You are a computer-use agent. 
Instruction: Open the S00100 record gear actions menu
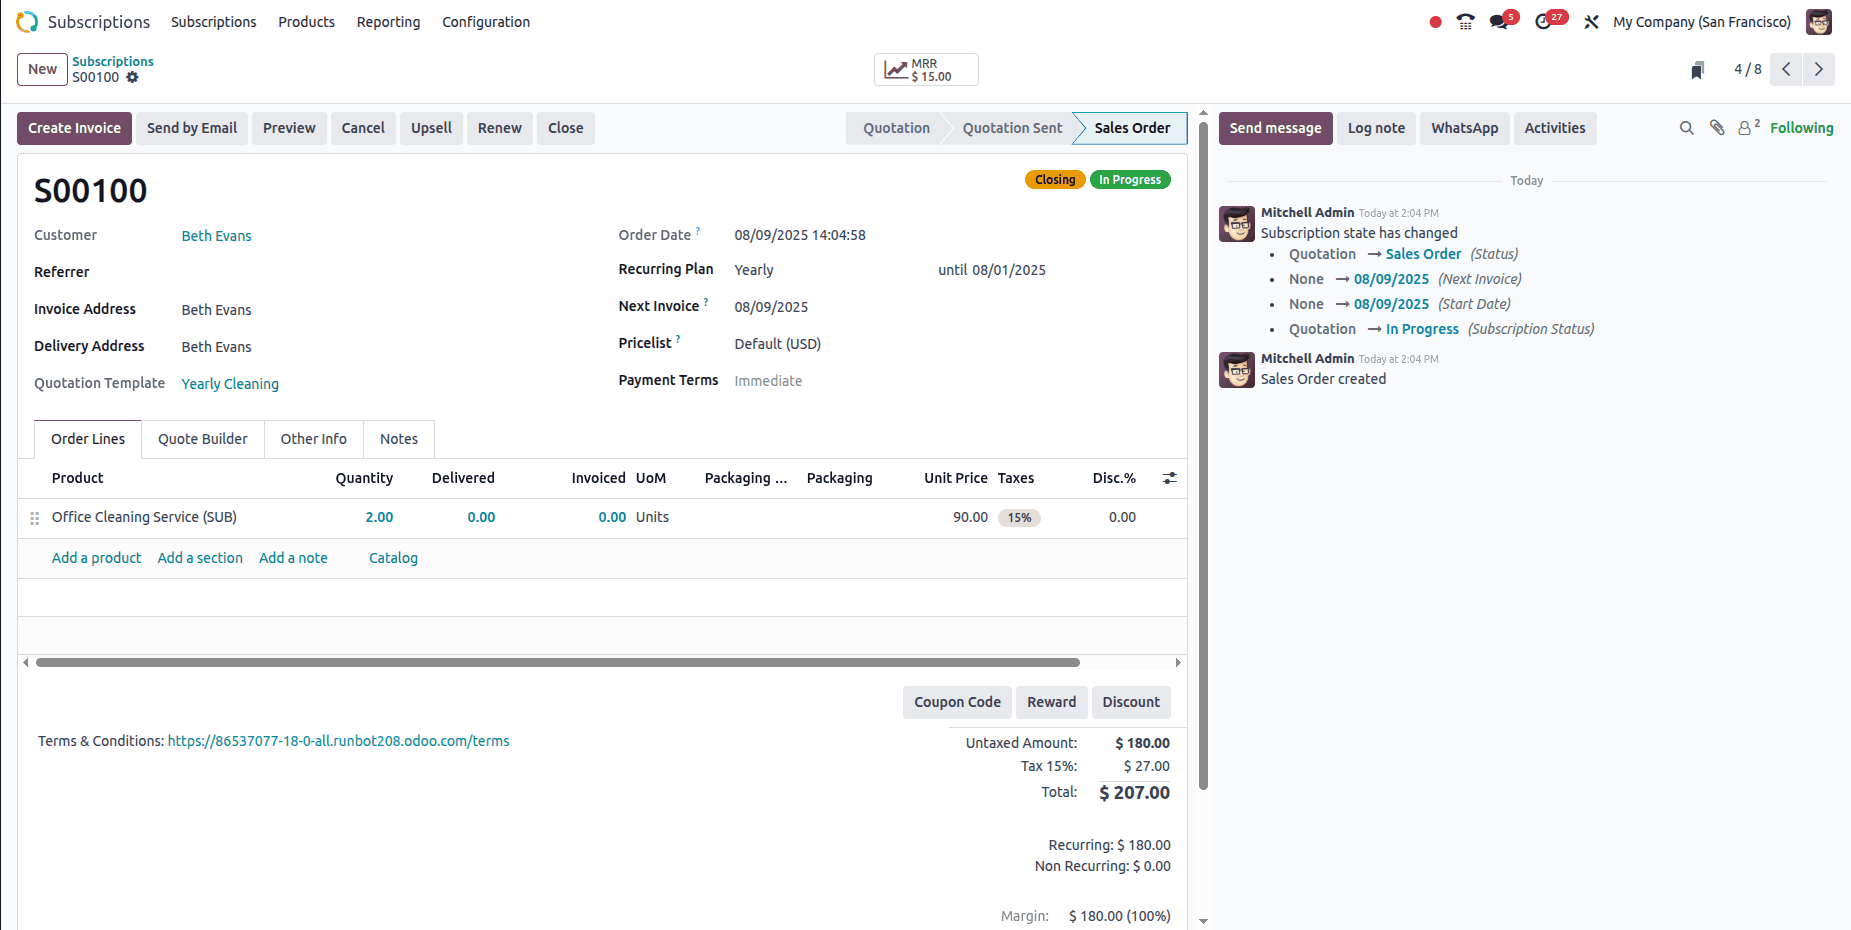[x=132, y=77]
